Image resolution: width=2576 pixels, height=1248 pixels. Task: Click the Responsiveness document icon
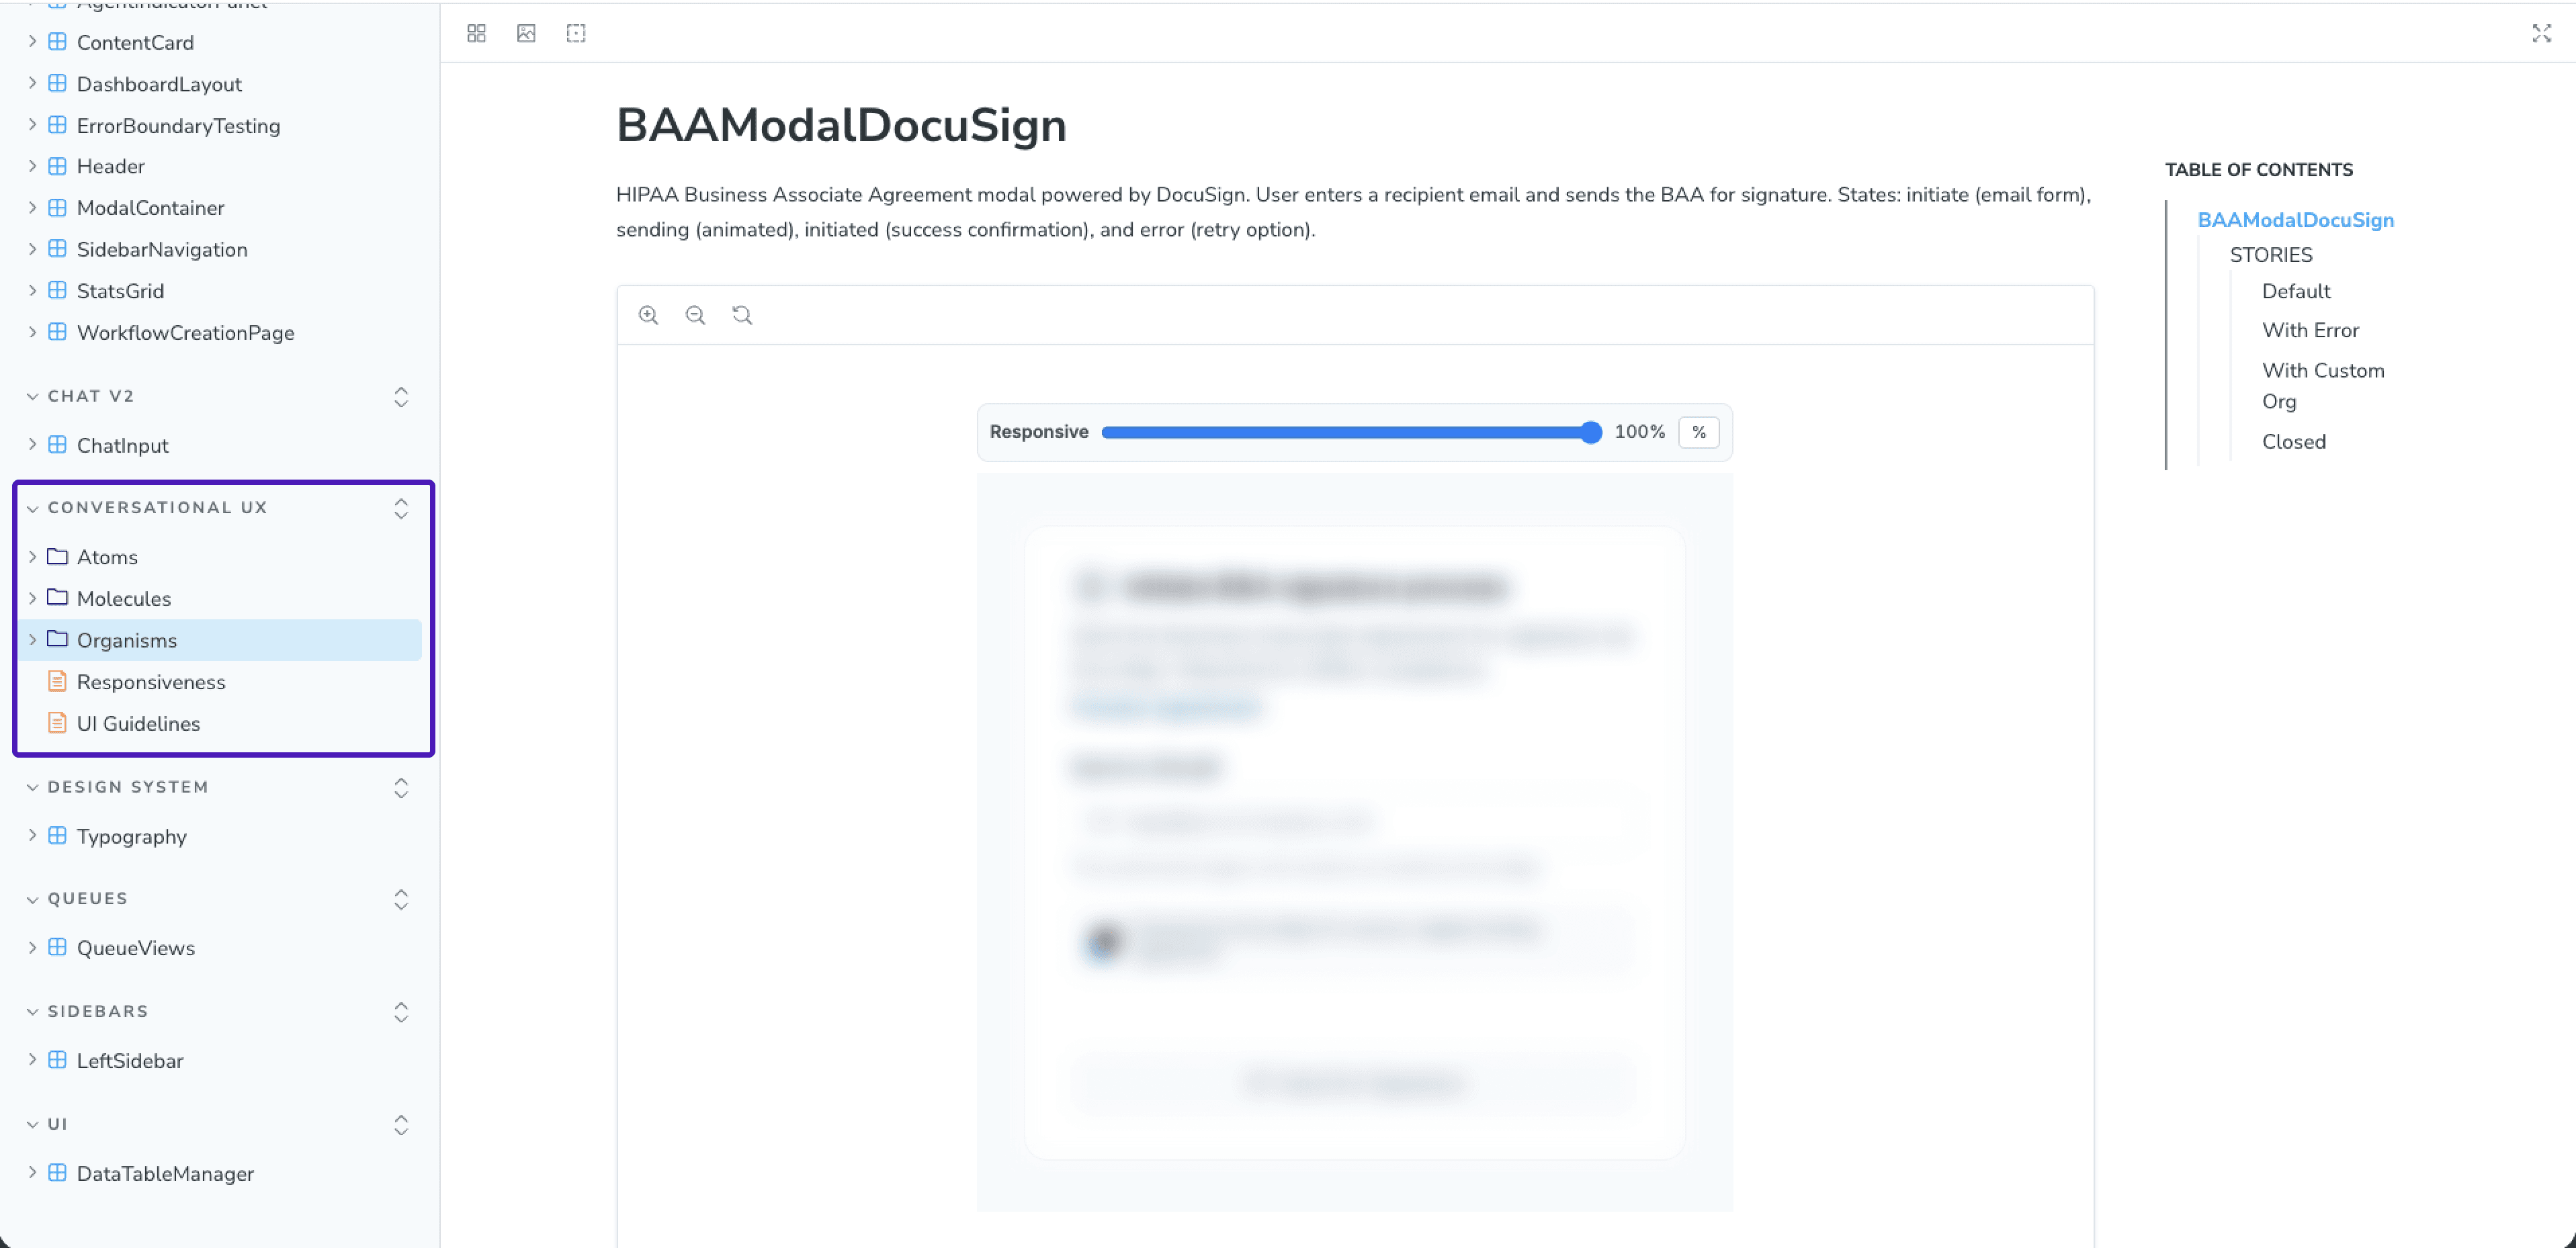coord(58,681)
